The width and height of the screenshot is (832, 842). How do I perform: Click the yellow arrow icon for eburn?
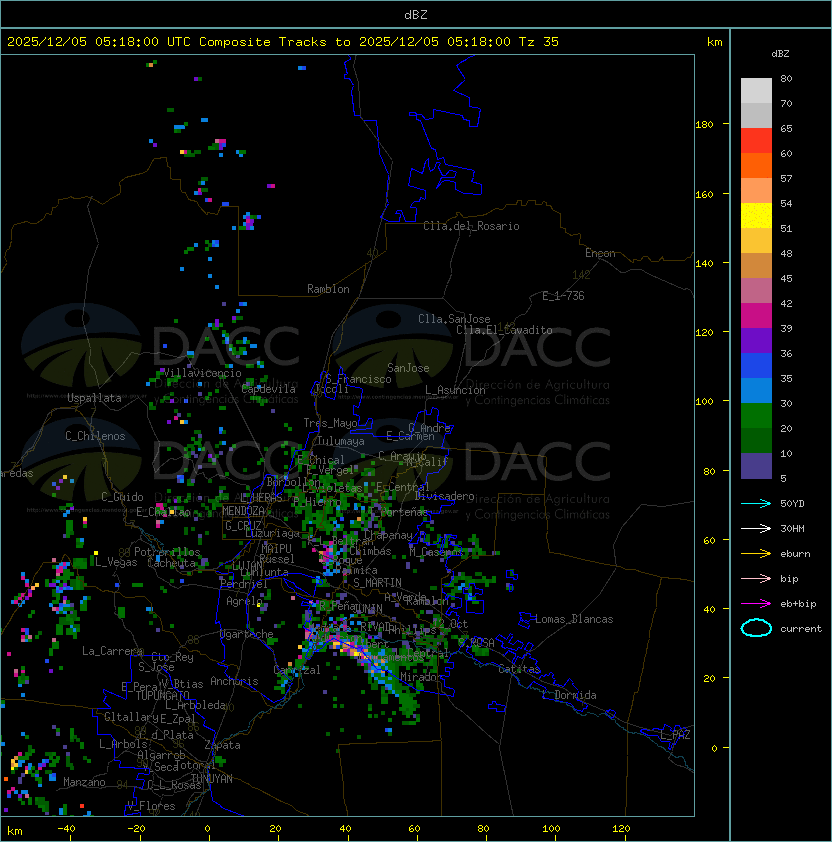click(x=756, y=554)
